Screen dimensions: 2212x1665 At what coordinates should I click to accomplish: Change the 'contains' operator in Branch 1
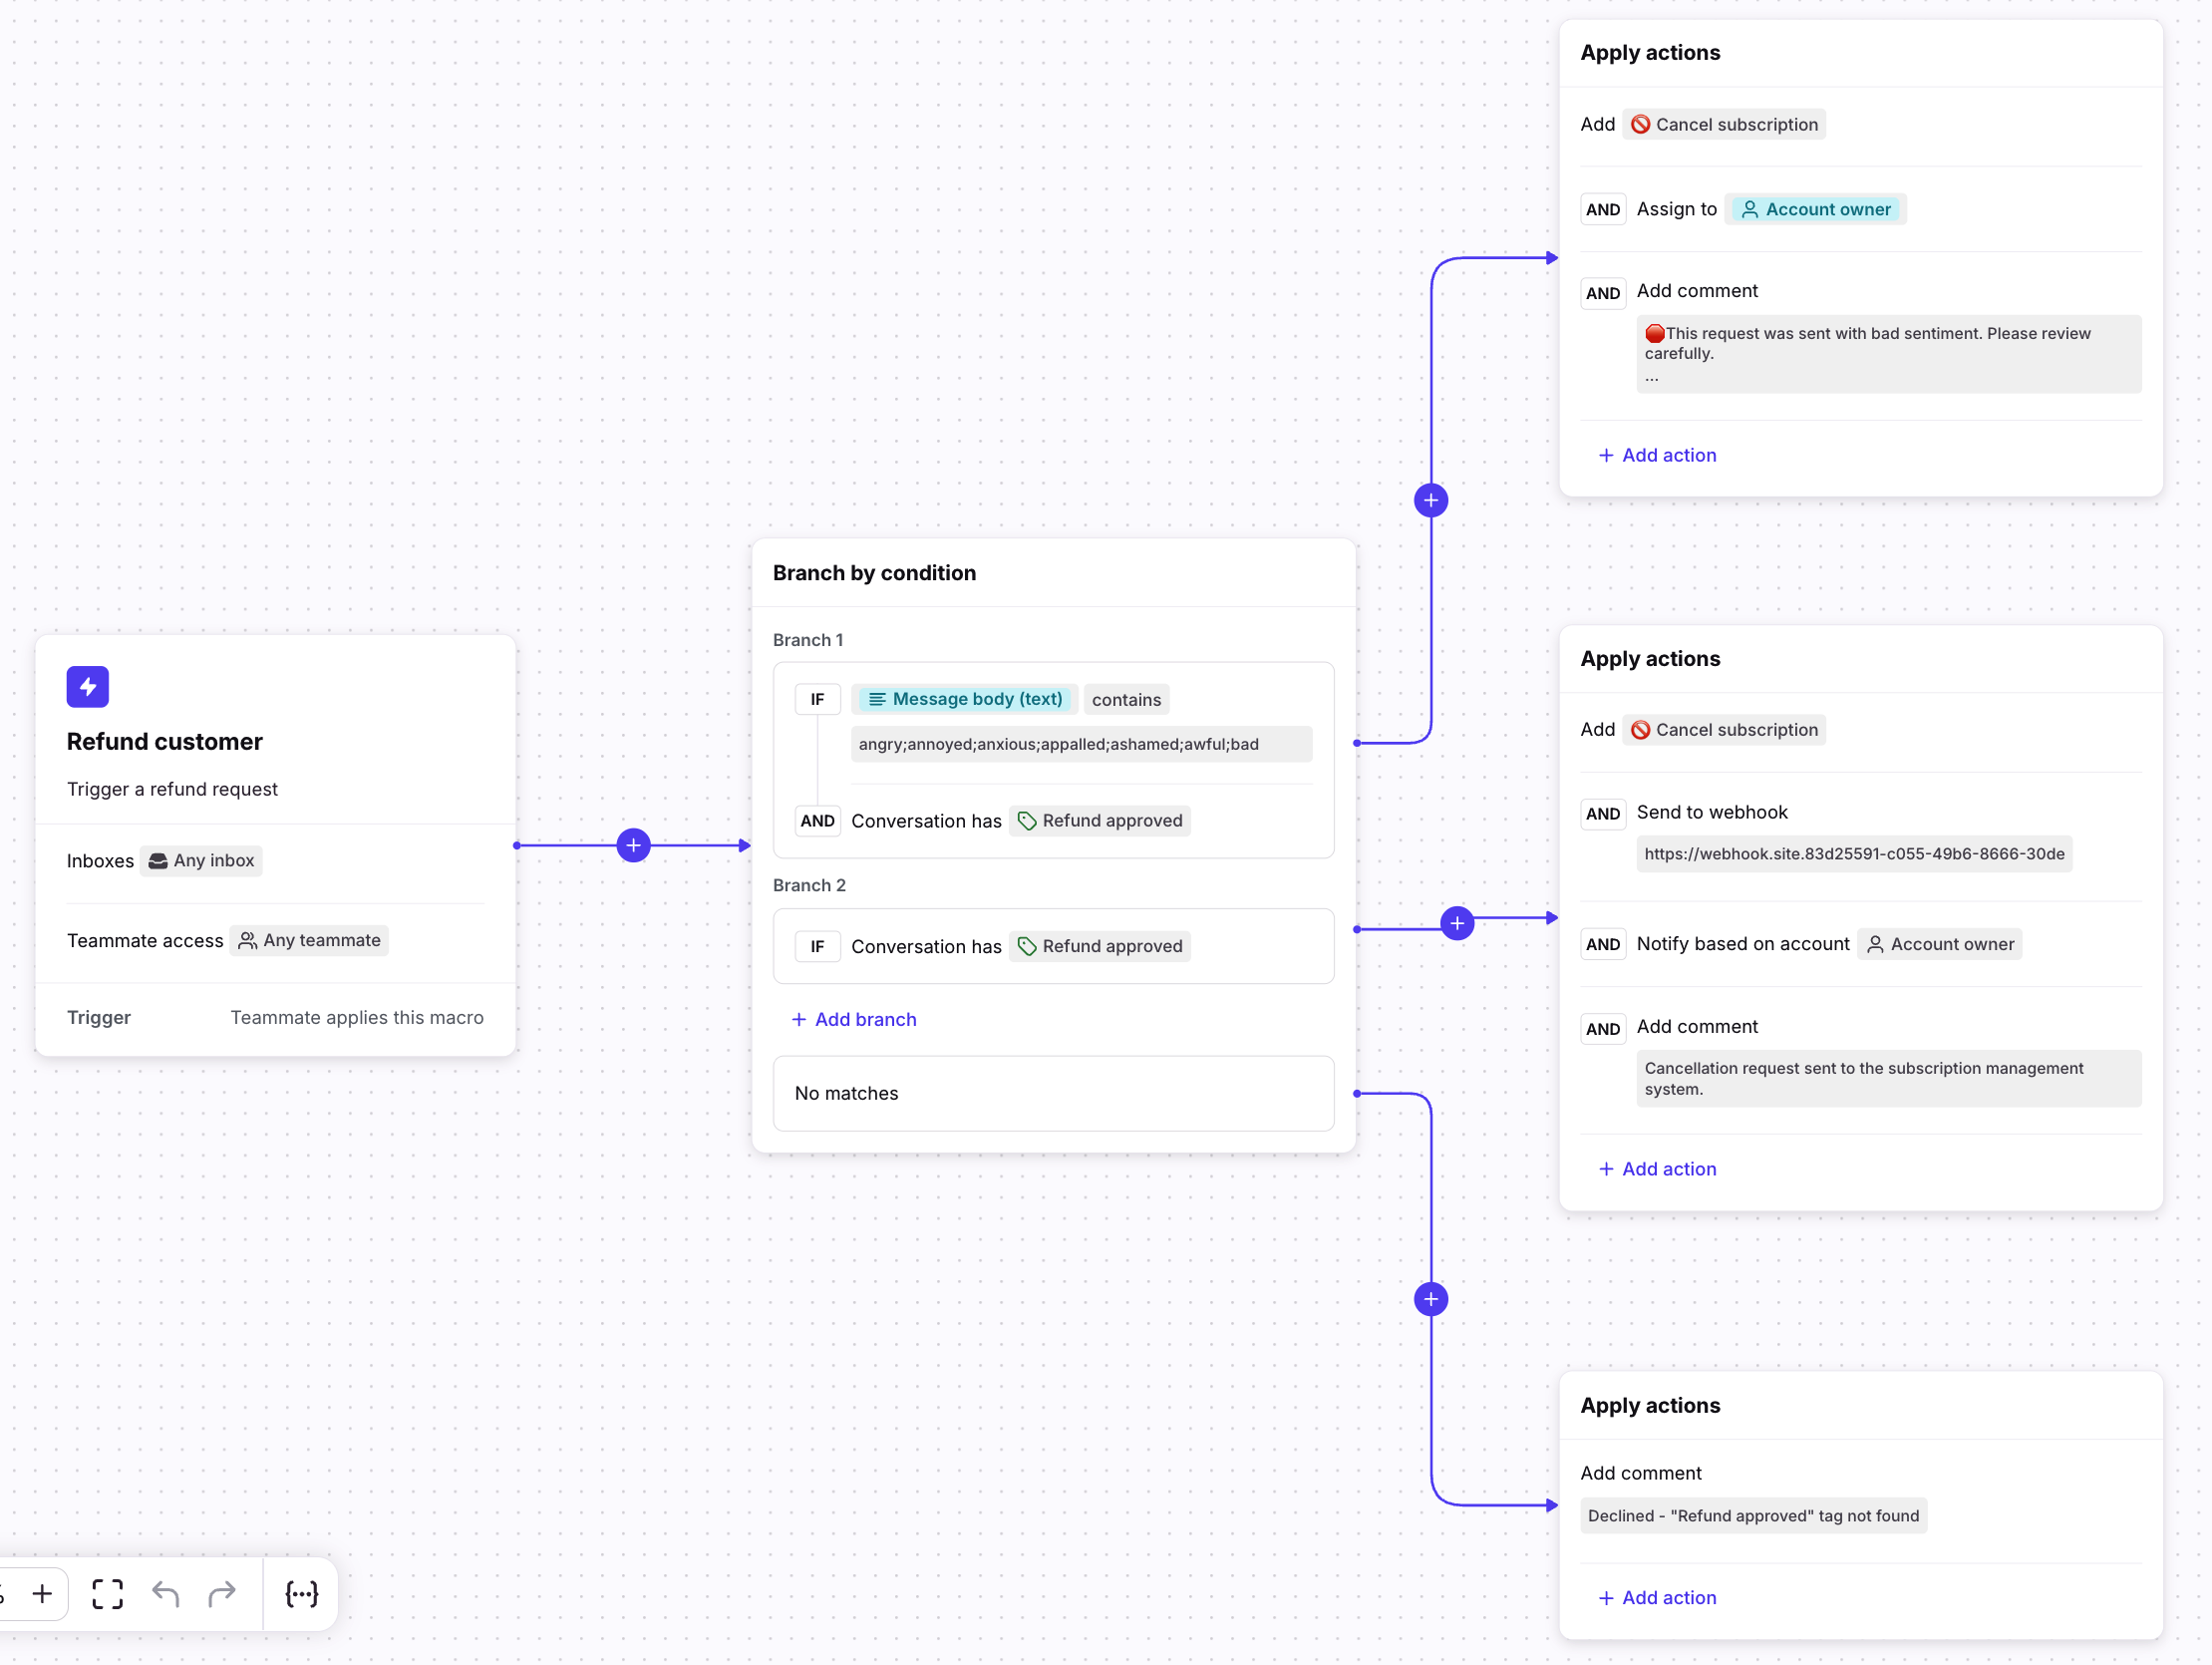pos(1126,700)
